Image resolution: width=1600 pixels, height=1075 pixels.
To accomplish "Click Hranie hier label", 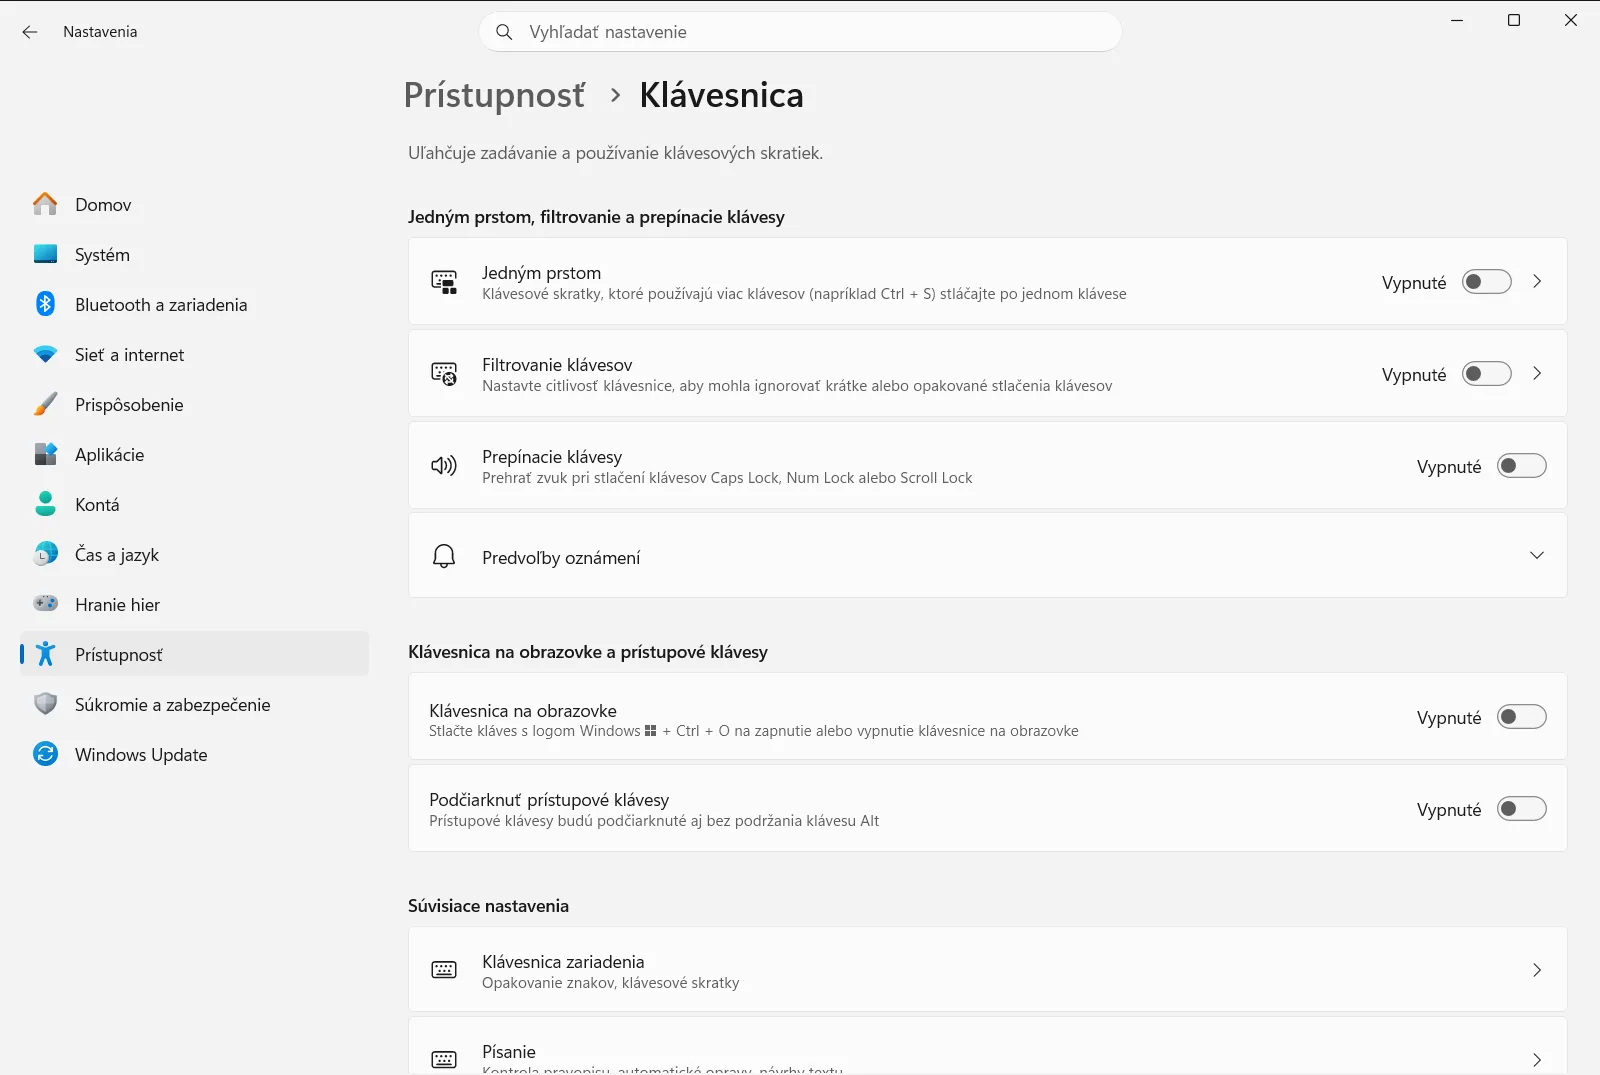I will 117,605.
